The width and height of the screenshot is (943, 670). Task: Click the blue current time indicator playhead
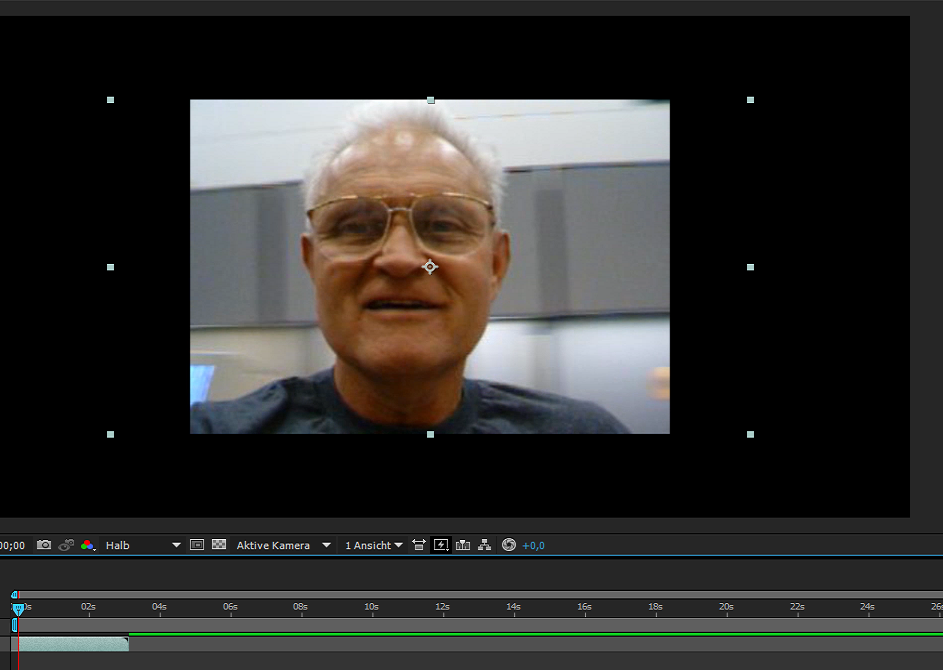17,608
